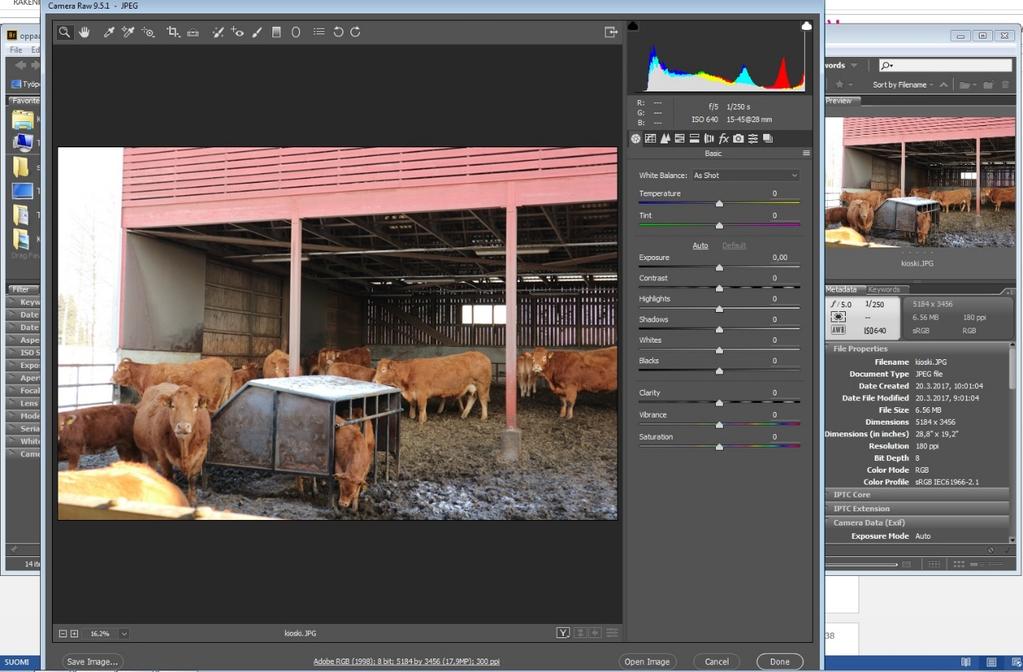Adjust the Exposure slider handle

pyautogui.click(x=719, y=267)
